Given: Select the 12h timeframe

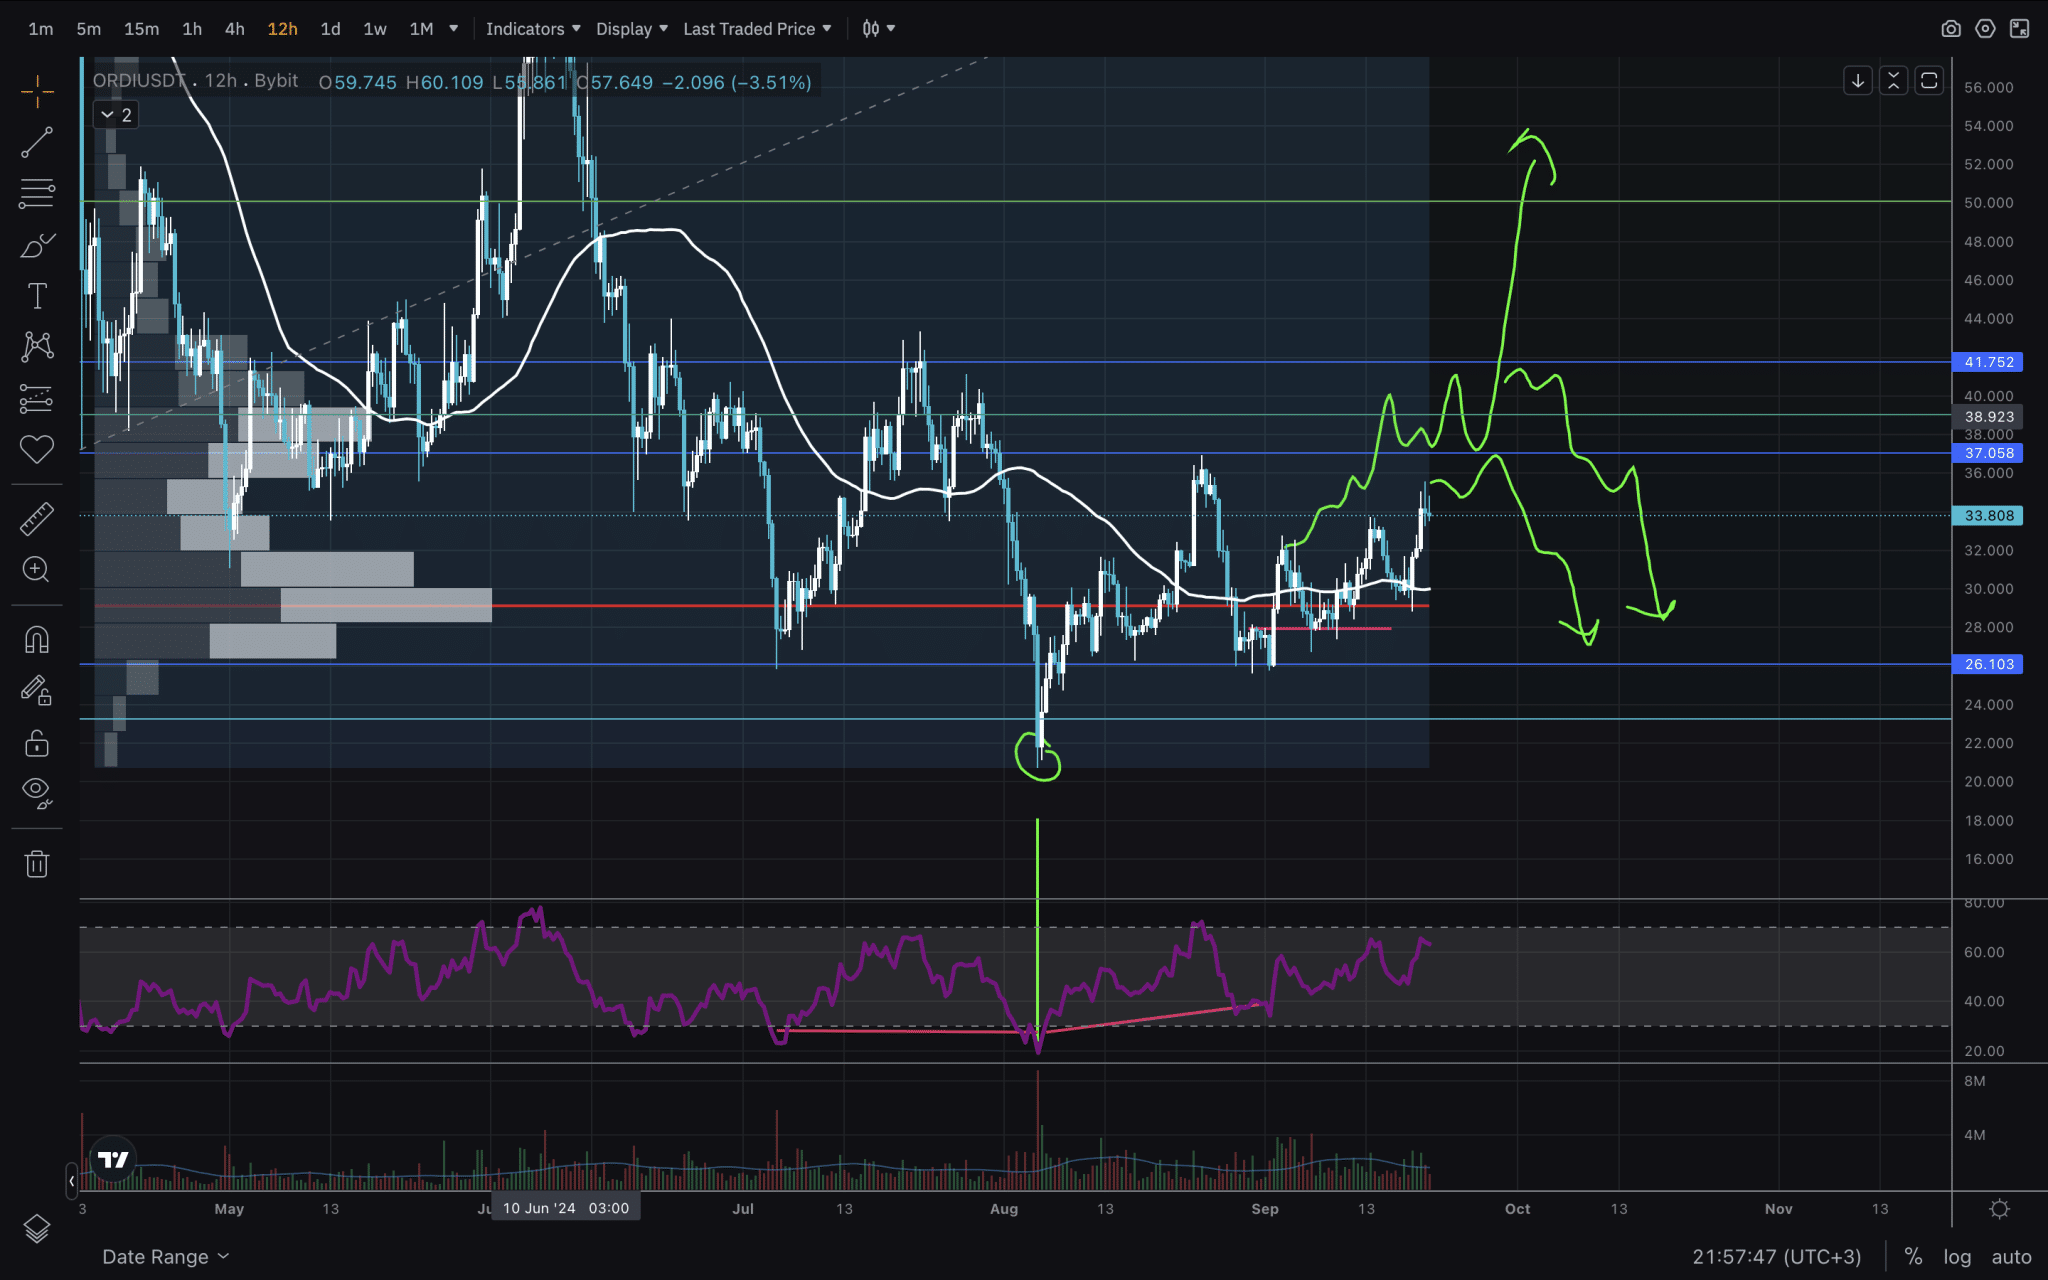Looking at the screenshot, I should [x=282, y=29].
